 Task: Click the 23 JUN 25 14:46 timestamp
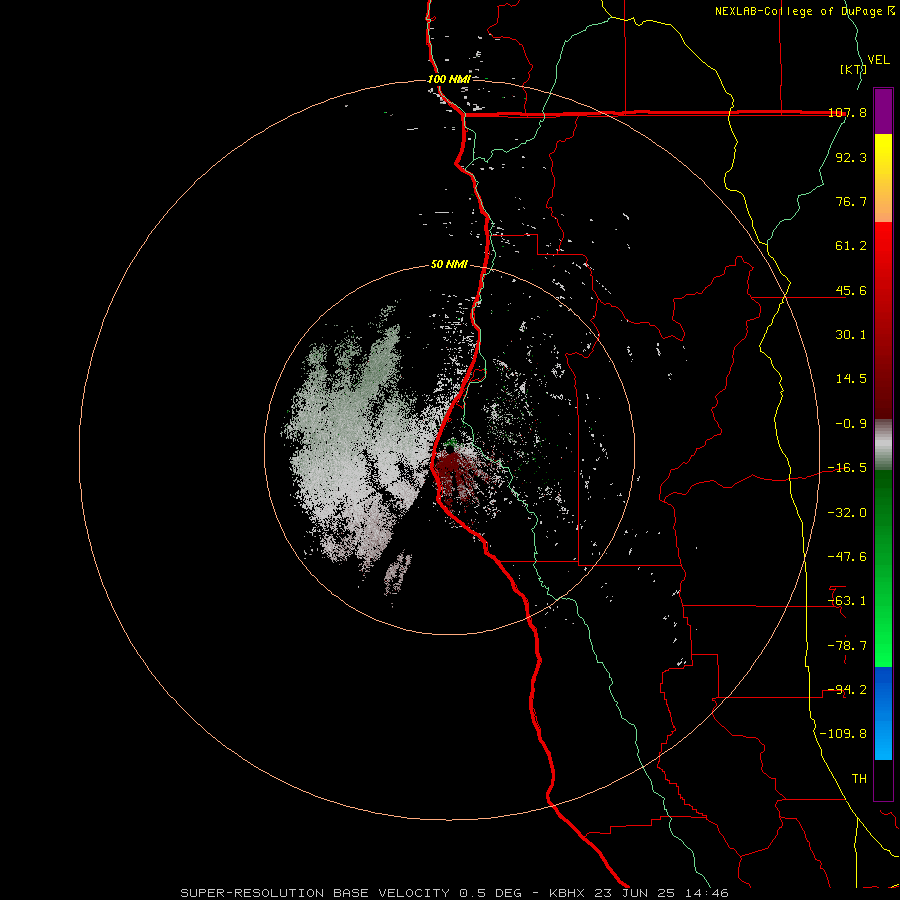pyautogui.click(x=660, y=893)
